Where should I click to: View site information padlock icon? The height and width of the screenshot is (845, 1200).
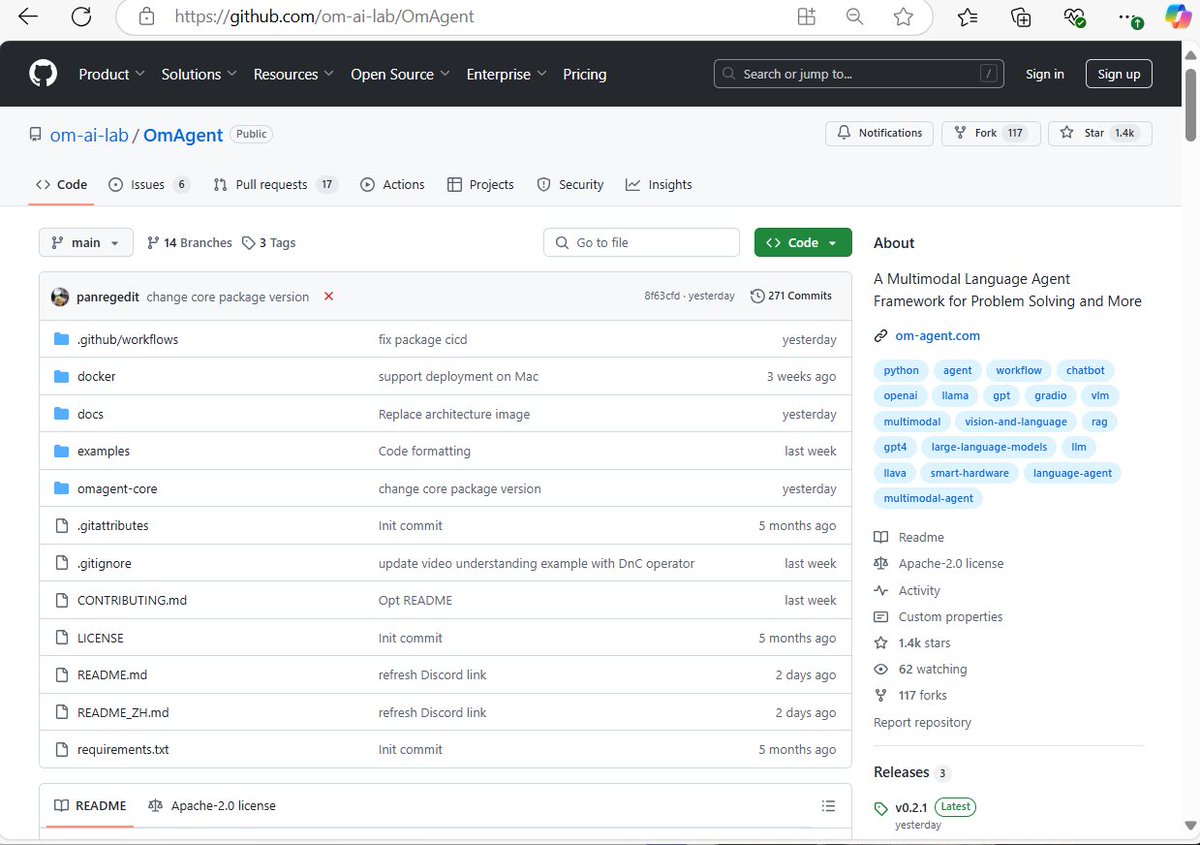pos(147,17)
